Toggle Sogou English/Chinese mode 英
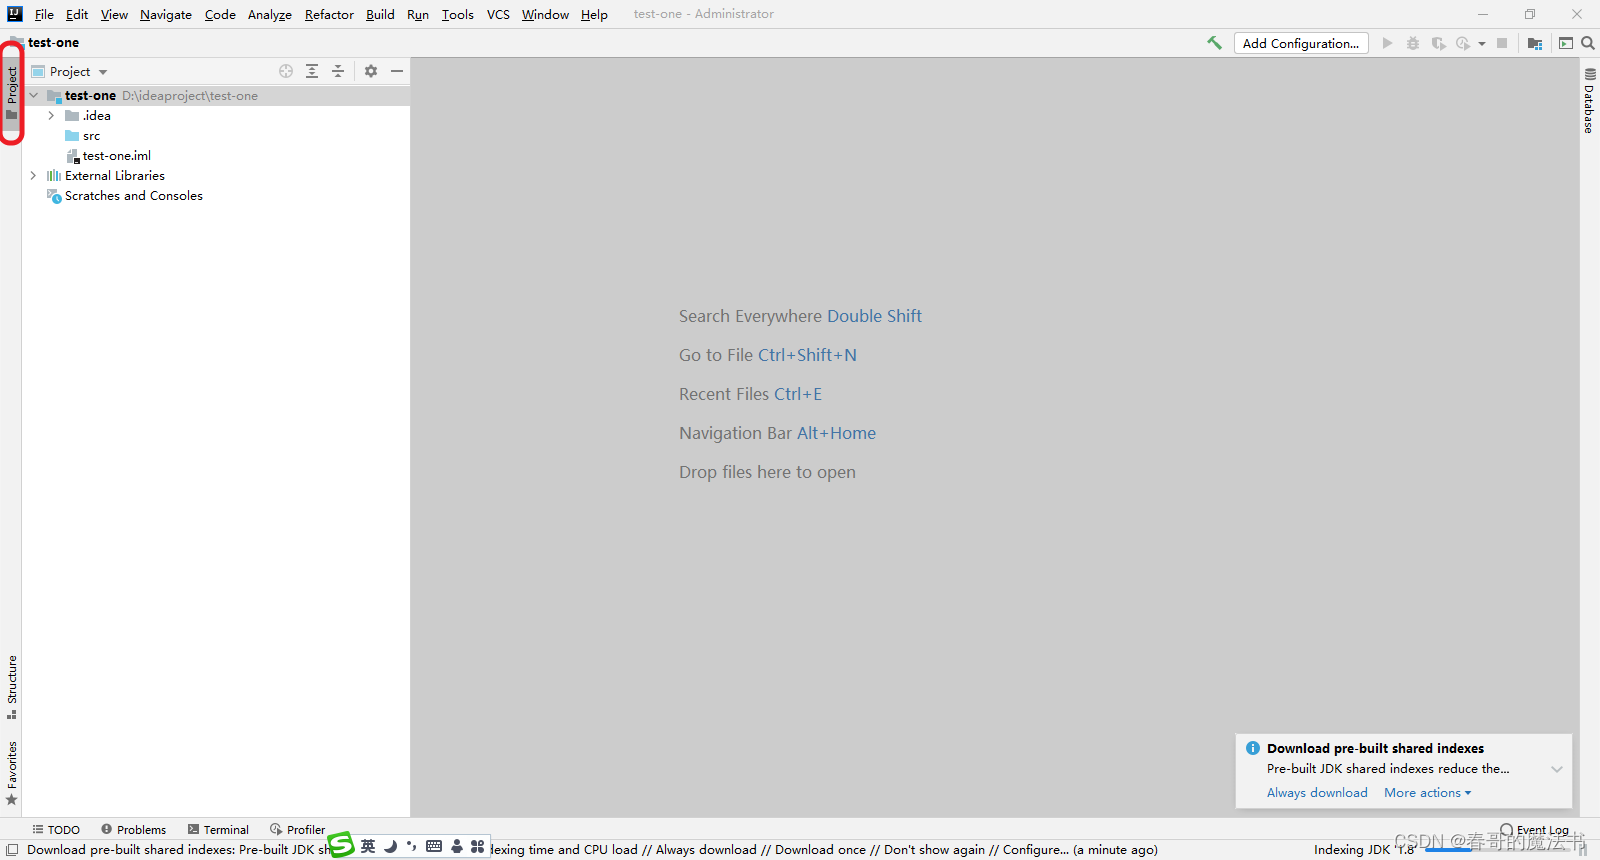1600x860 pixels. 368,846
